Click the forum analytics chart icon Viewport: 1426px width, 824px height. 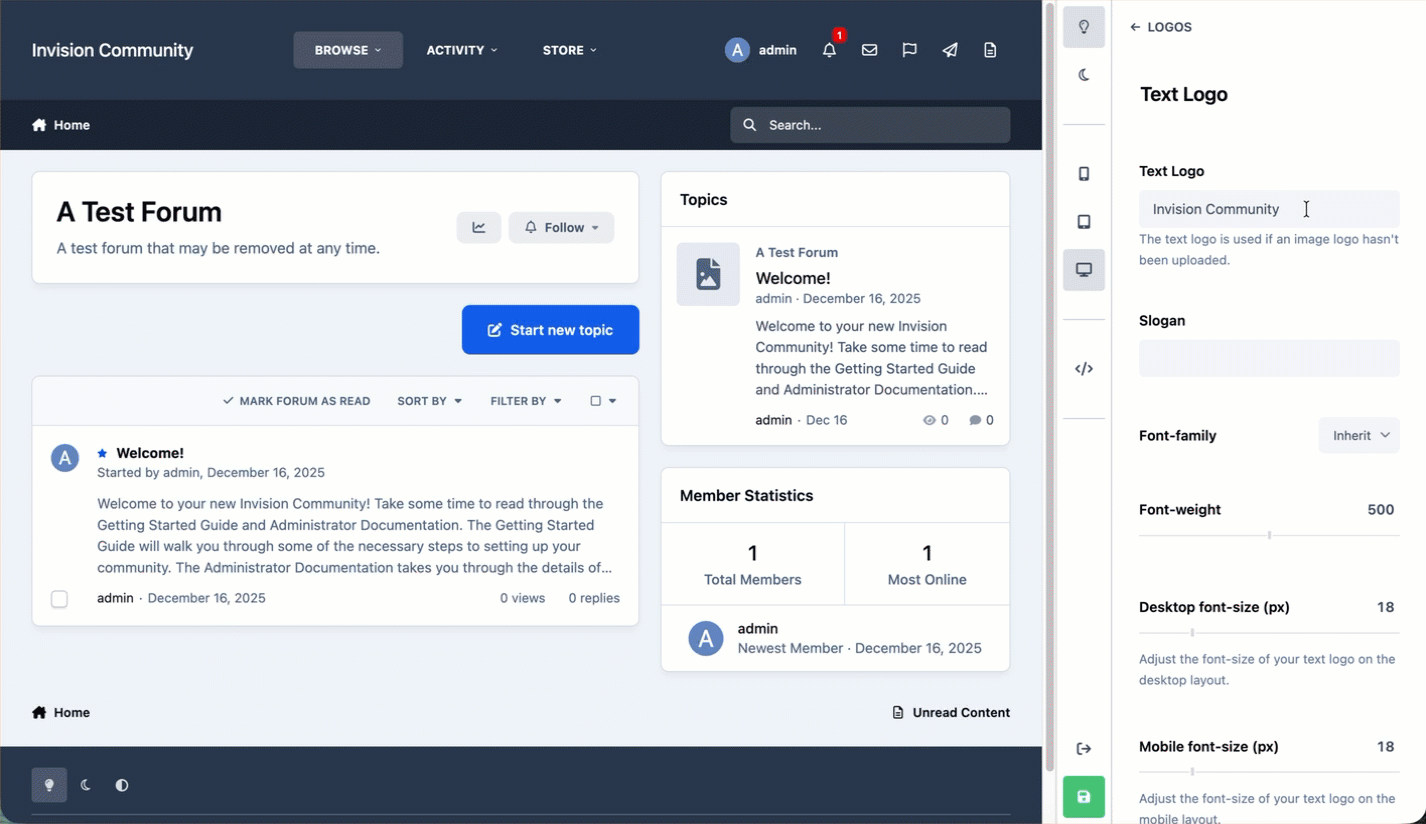479,228
